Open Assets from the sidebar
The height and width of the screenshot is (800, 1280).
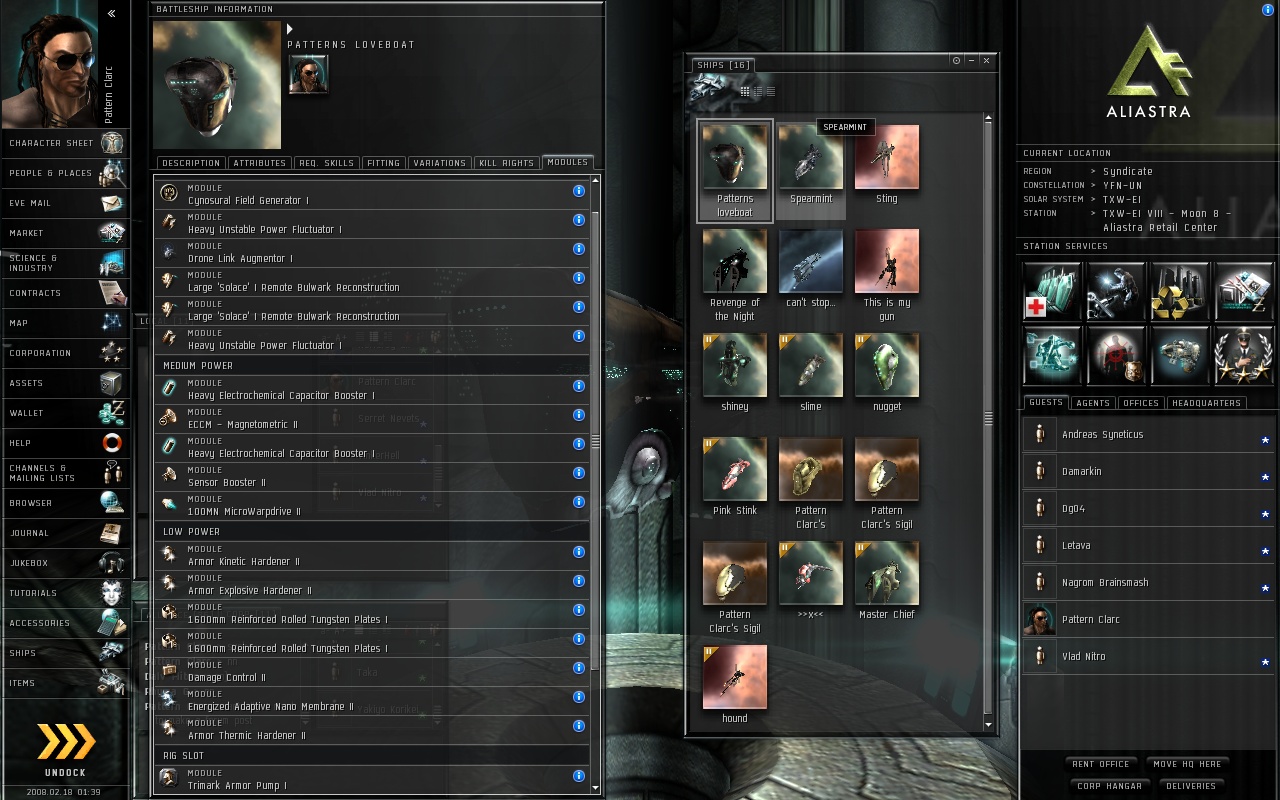coord(65,383)
